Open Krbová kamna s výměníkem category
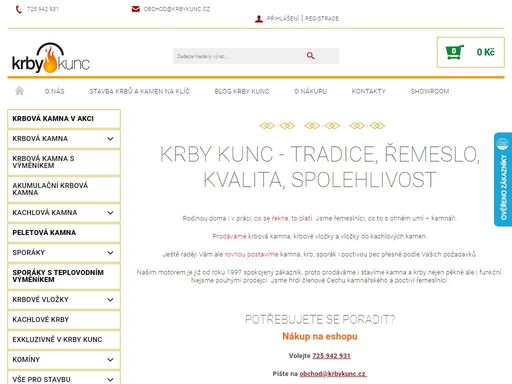This screenshot has height=384, width=512. (64, 162)
